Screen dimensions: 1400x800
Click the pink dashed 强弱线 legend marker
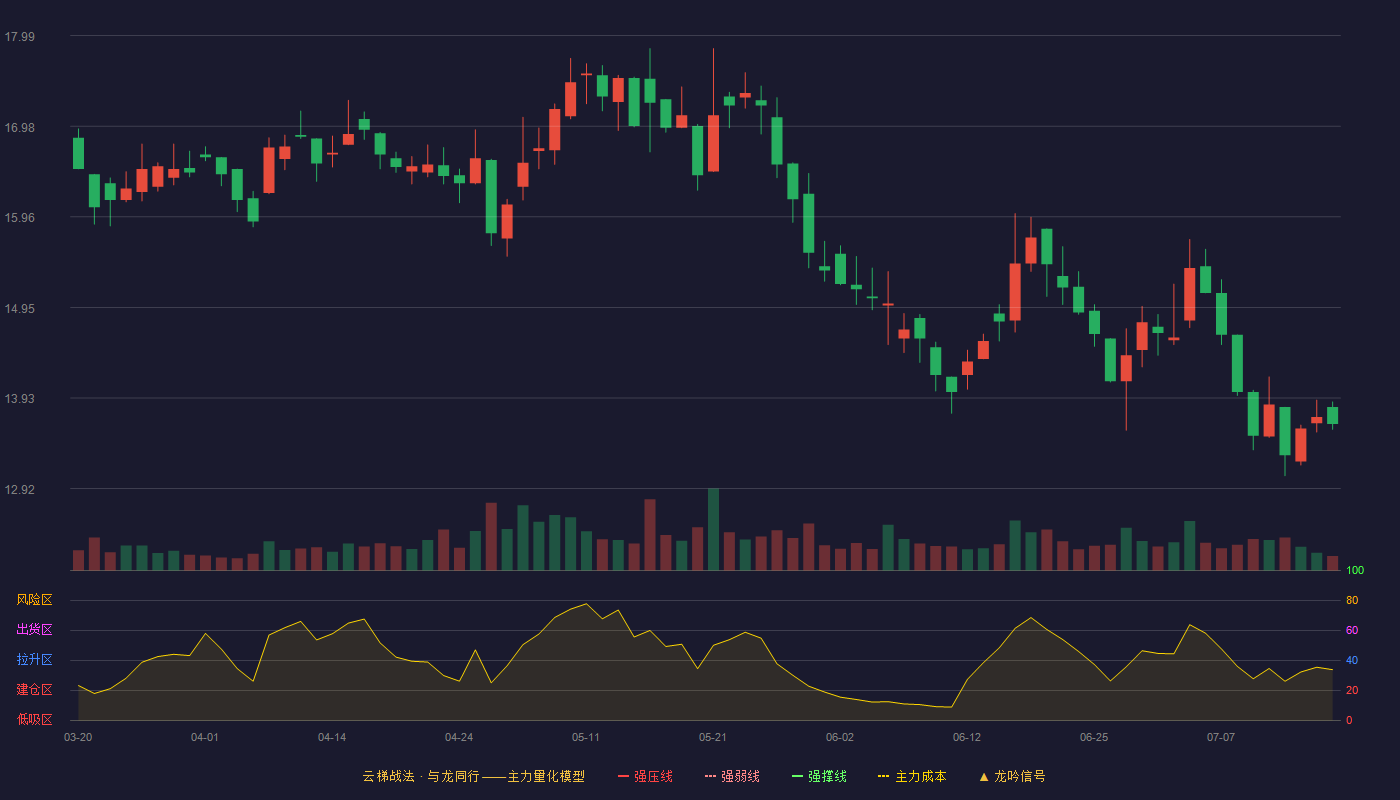coord(710,776)
